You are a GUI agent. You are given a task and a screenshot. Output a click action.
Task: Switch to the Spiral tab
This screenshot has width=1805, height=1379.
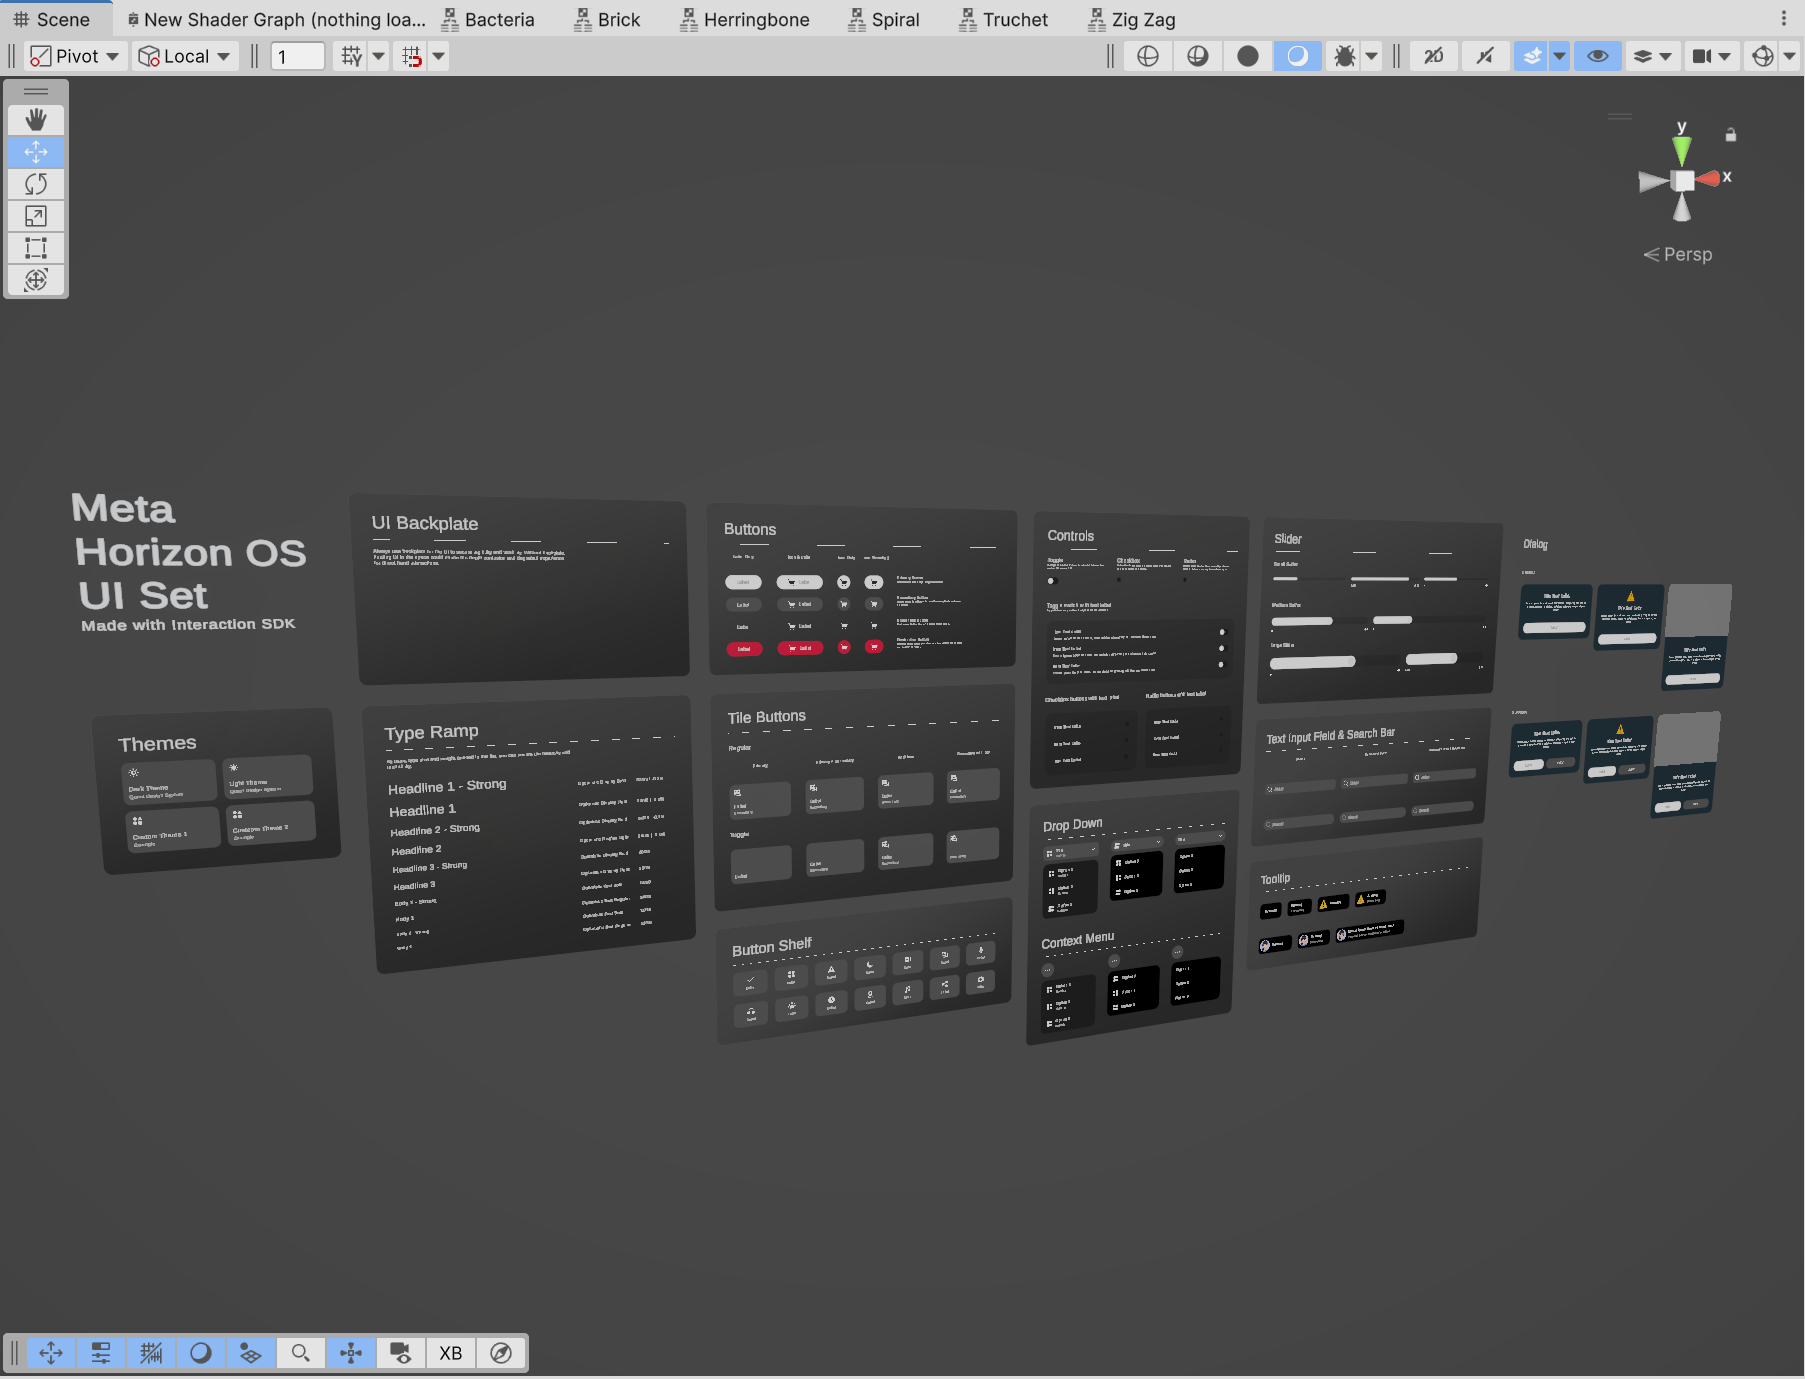coord(884,19)
